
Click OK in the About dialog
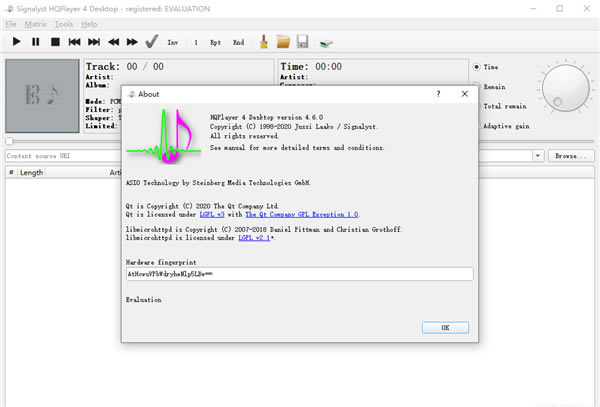pyautogui.click(x=445, y=327)
